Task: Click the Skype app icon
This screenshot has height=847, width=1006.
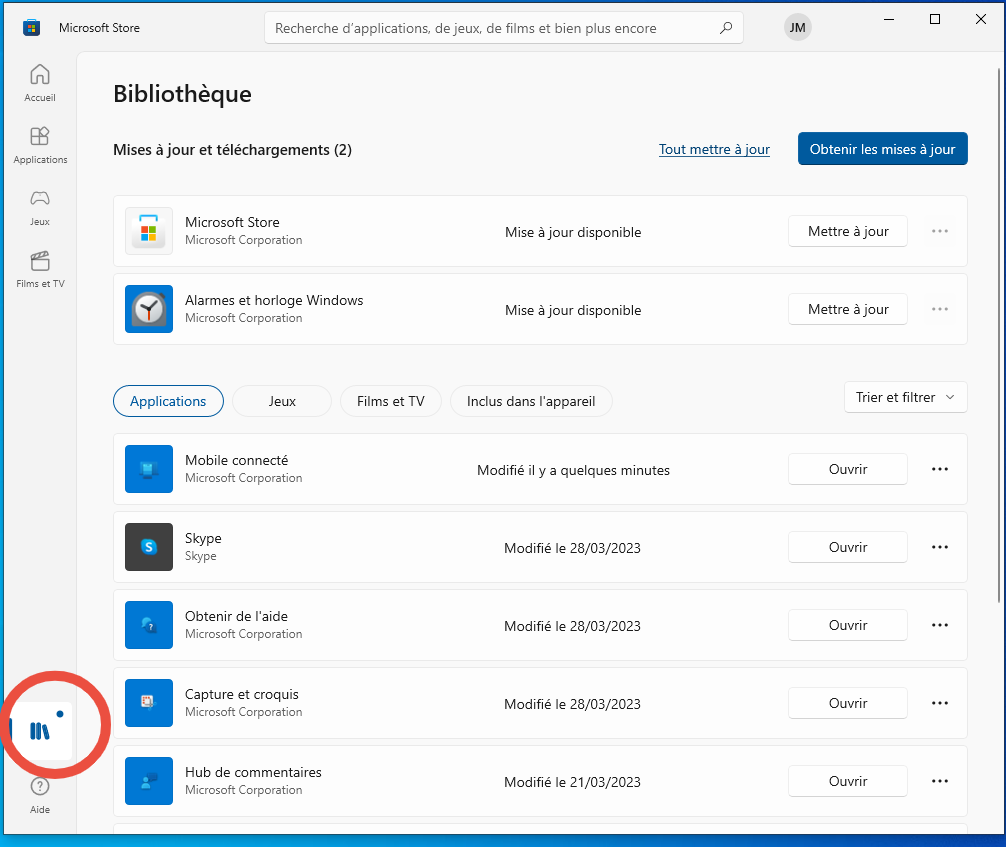Action: tap(149, 547)
